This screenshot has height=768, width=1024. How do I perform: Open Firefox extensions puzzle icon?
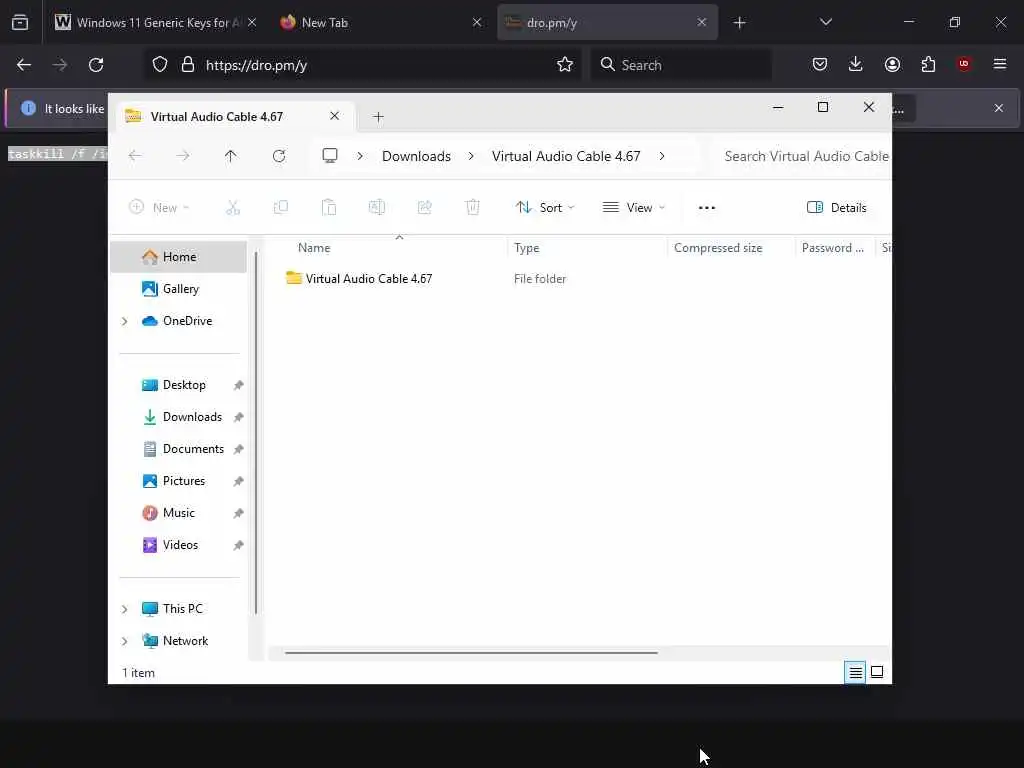tap(928, 64)
